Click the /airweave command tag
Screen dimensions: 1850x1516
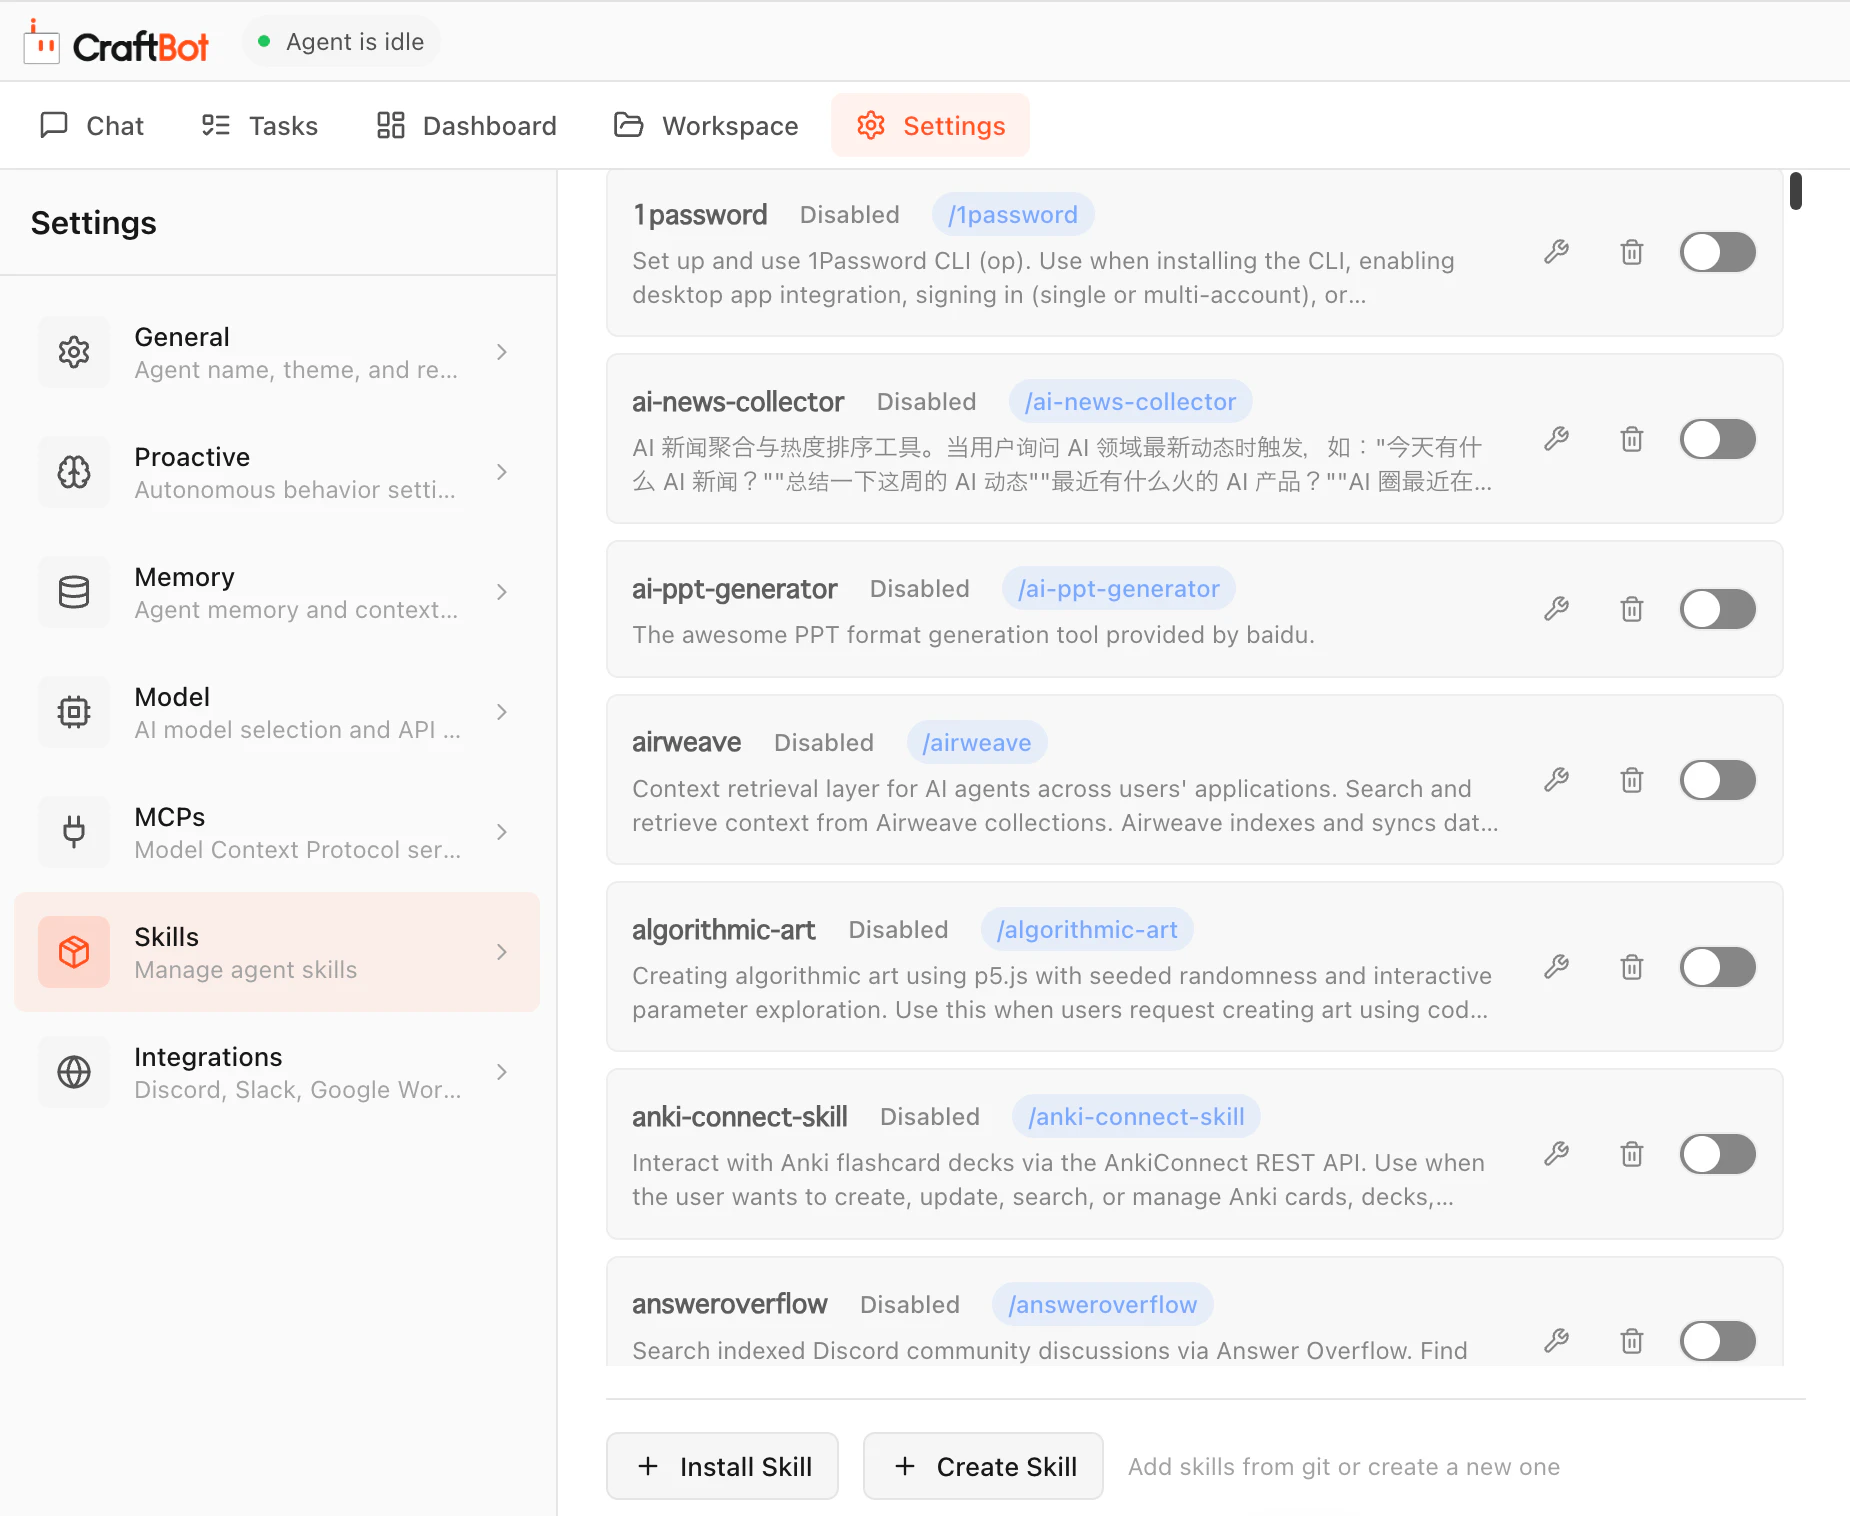(977, 743)
